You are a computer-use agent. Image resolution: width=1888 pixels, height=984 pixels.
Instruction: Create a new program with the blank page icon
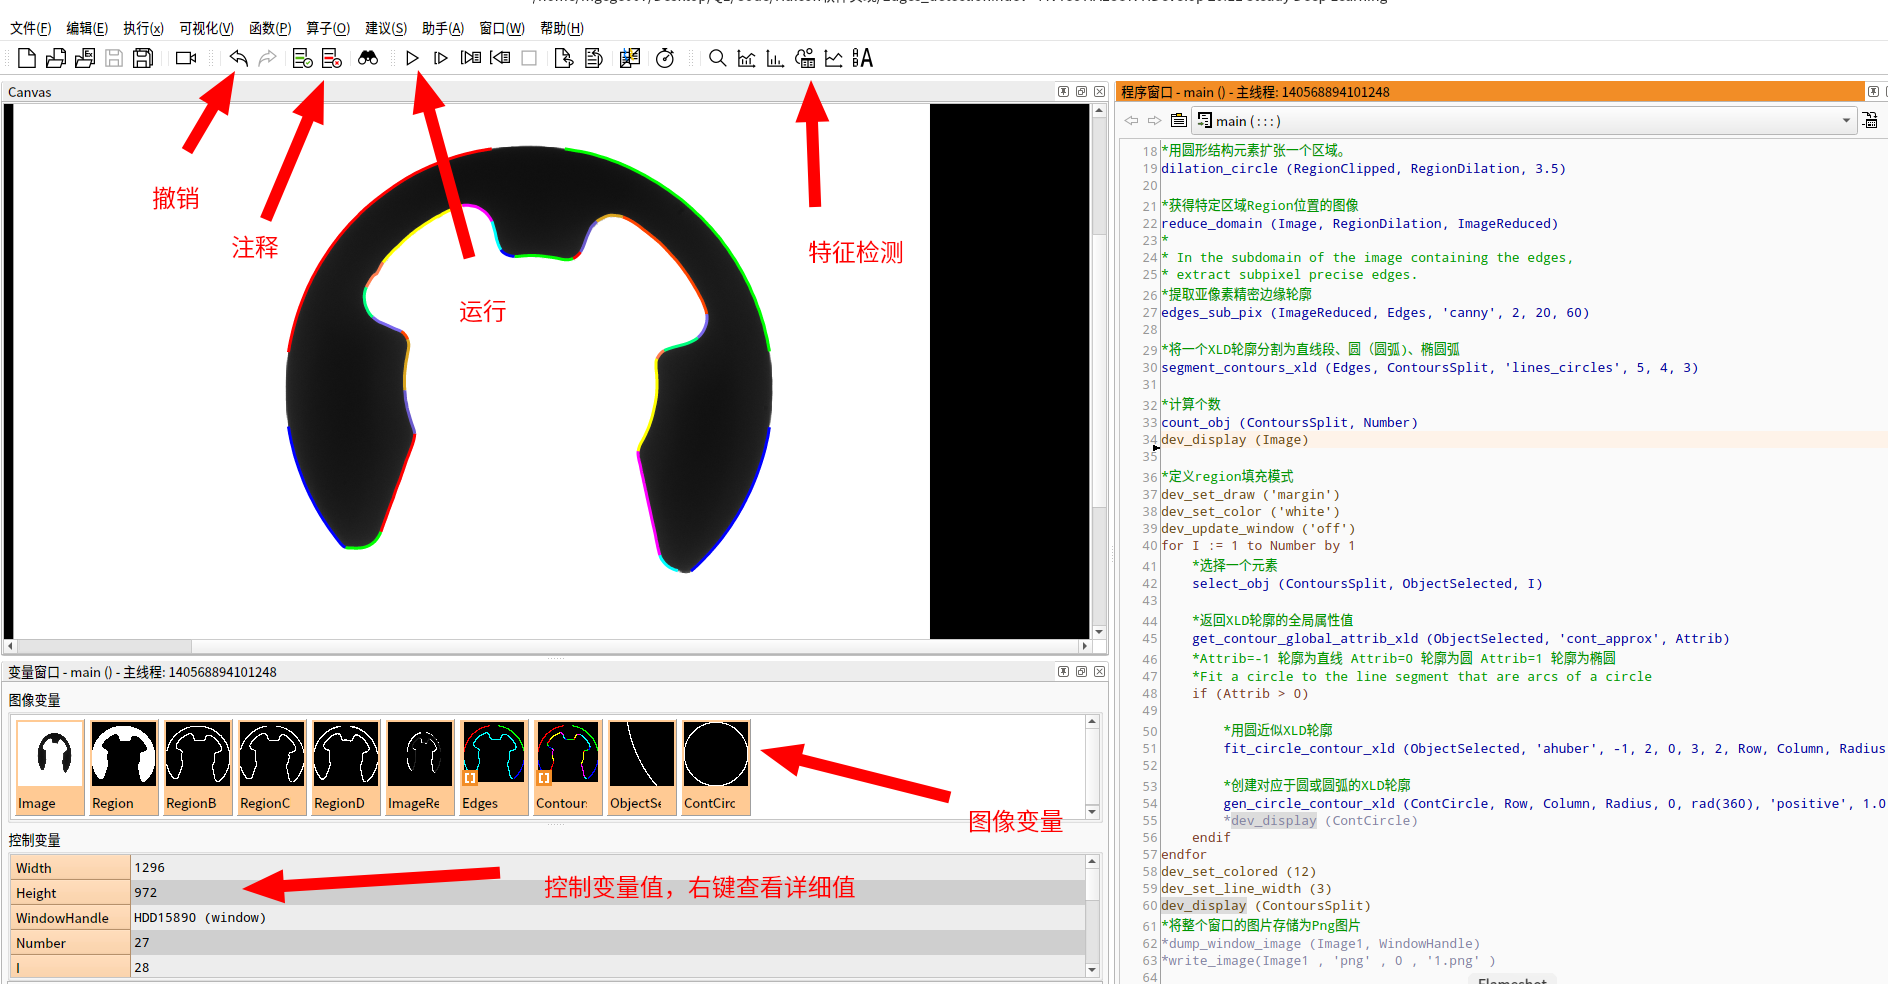27,58
